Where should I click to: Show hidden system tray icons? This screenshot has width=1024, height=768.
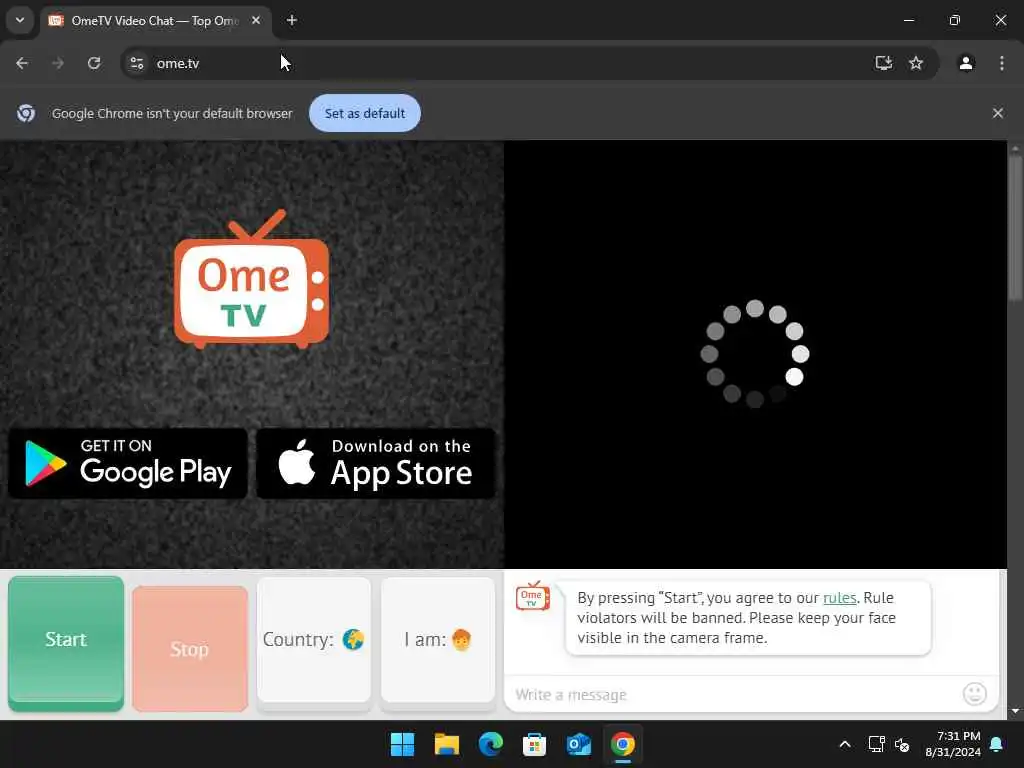(844, 744)
